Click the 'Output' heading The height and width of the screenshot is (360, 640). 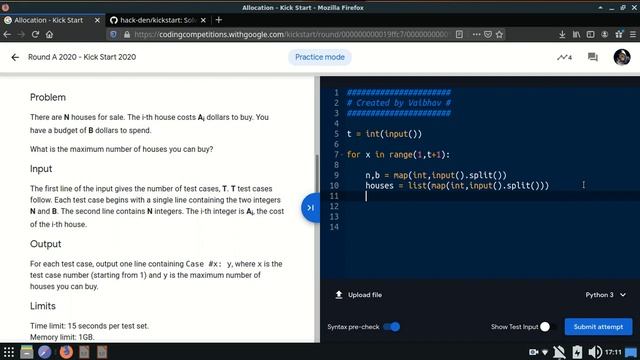click(45, 244)
